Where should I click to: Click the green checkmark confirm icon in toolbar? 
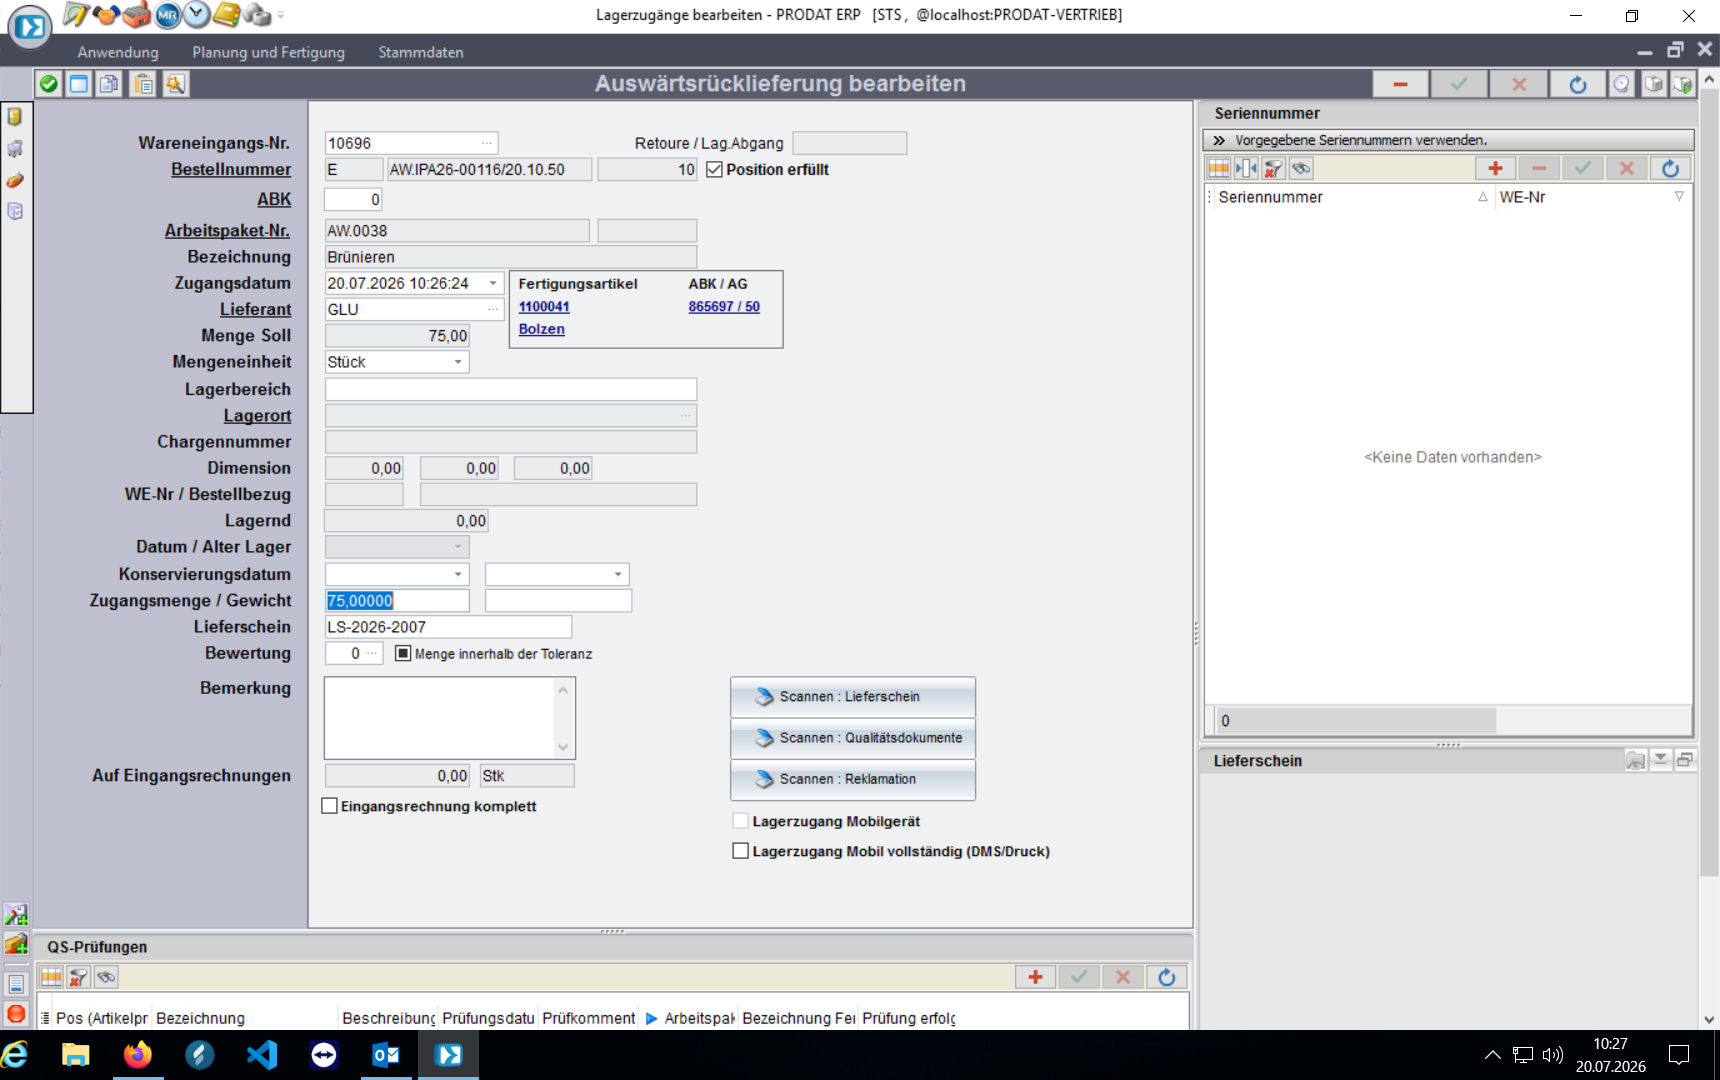point(48,84)
